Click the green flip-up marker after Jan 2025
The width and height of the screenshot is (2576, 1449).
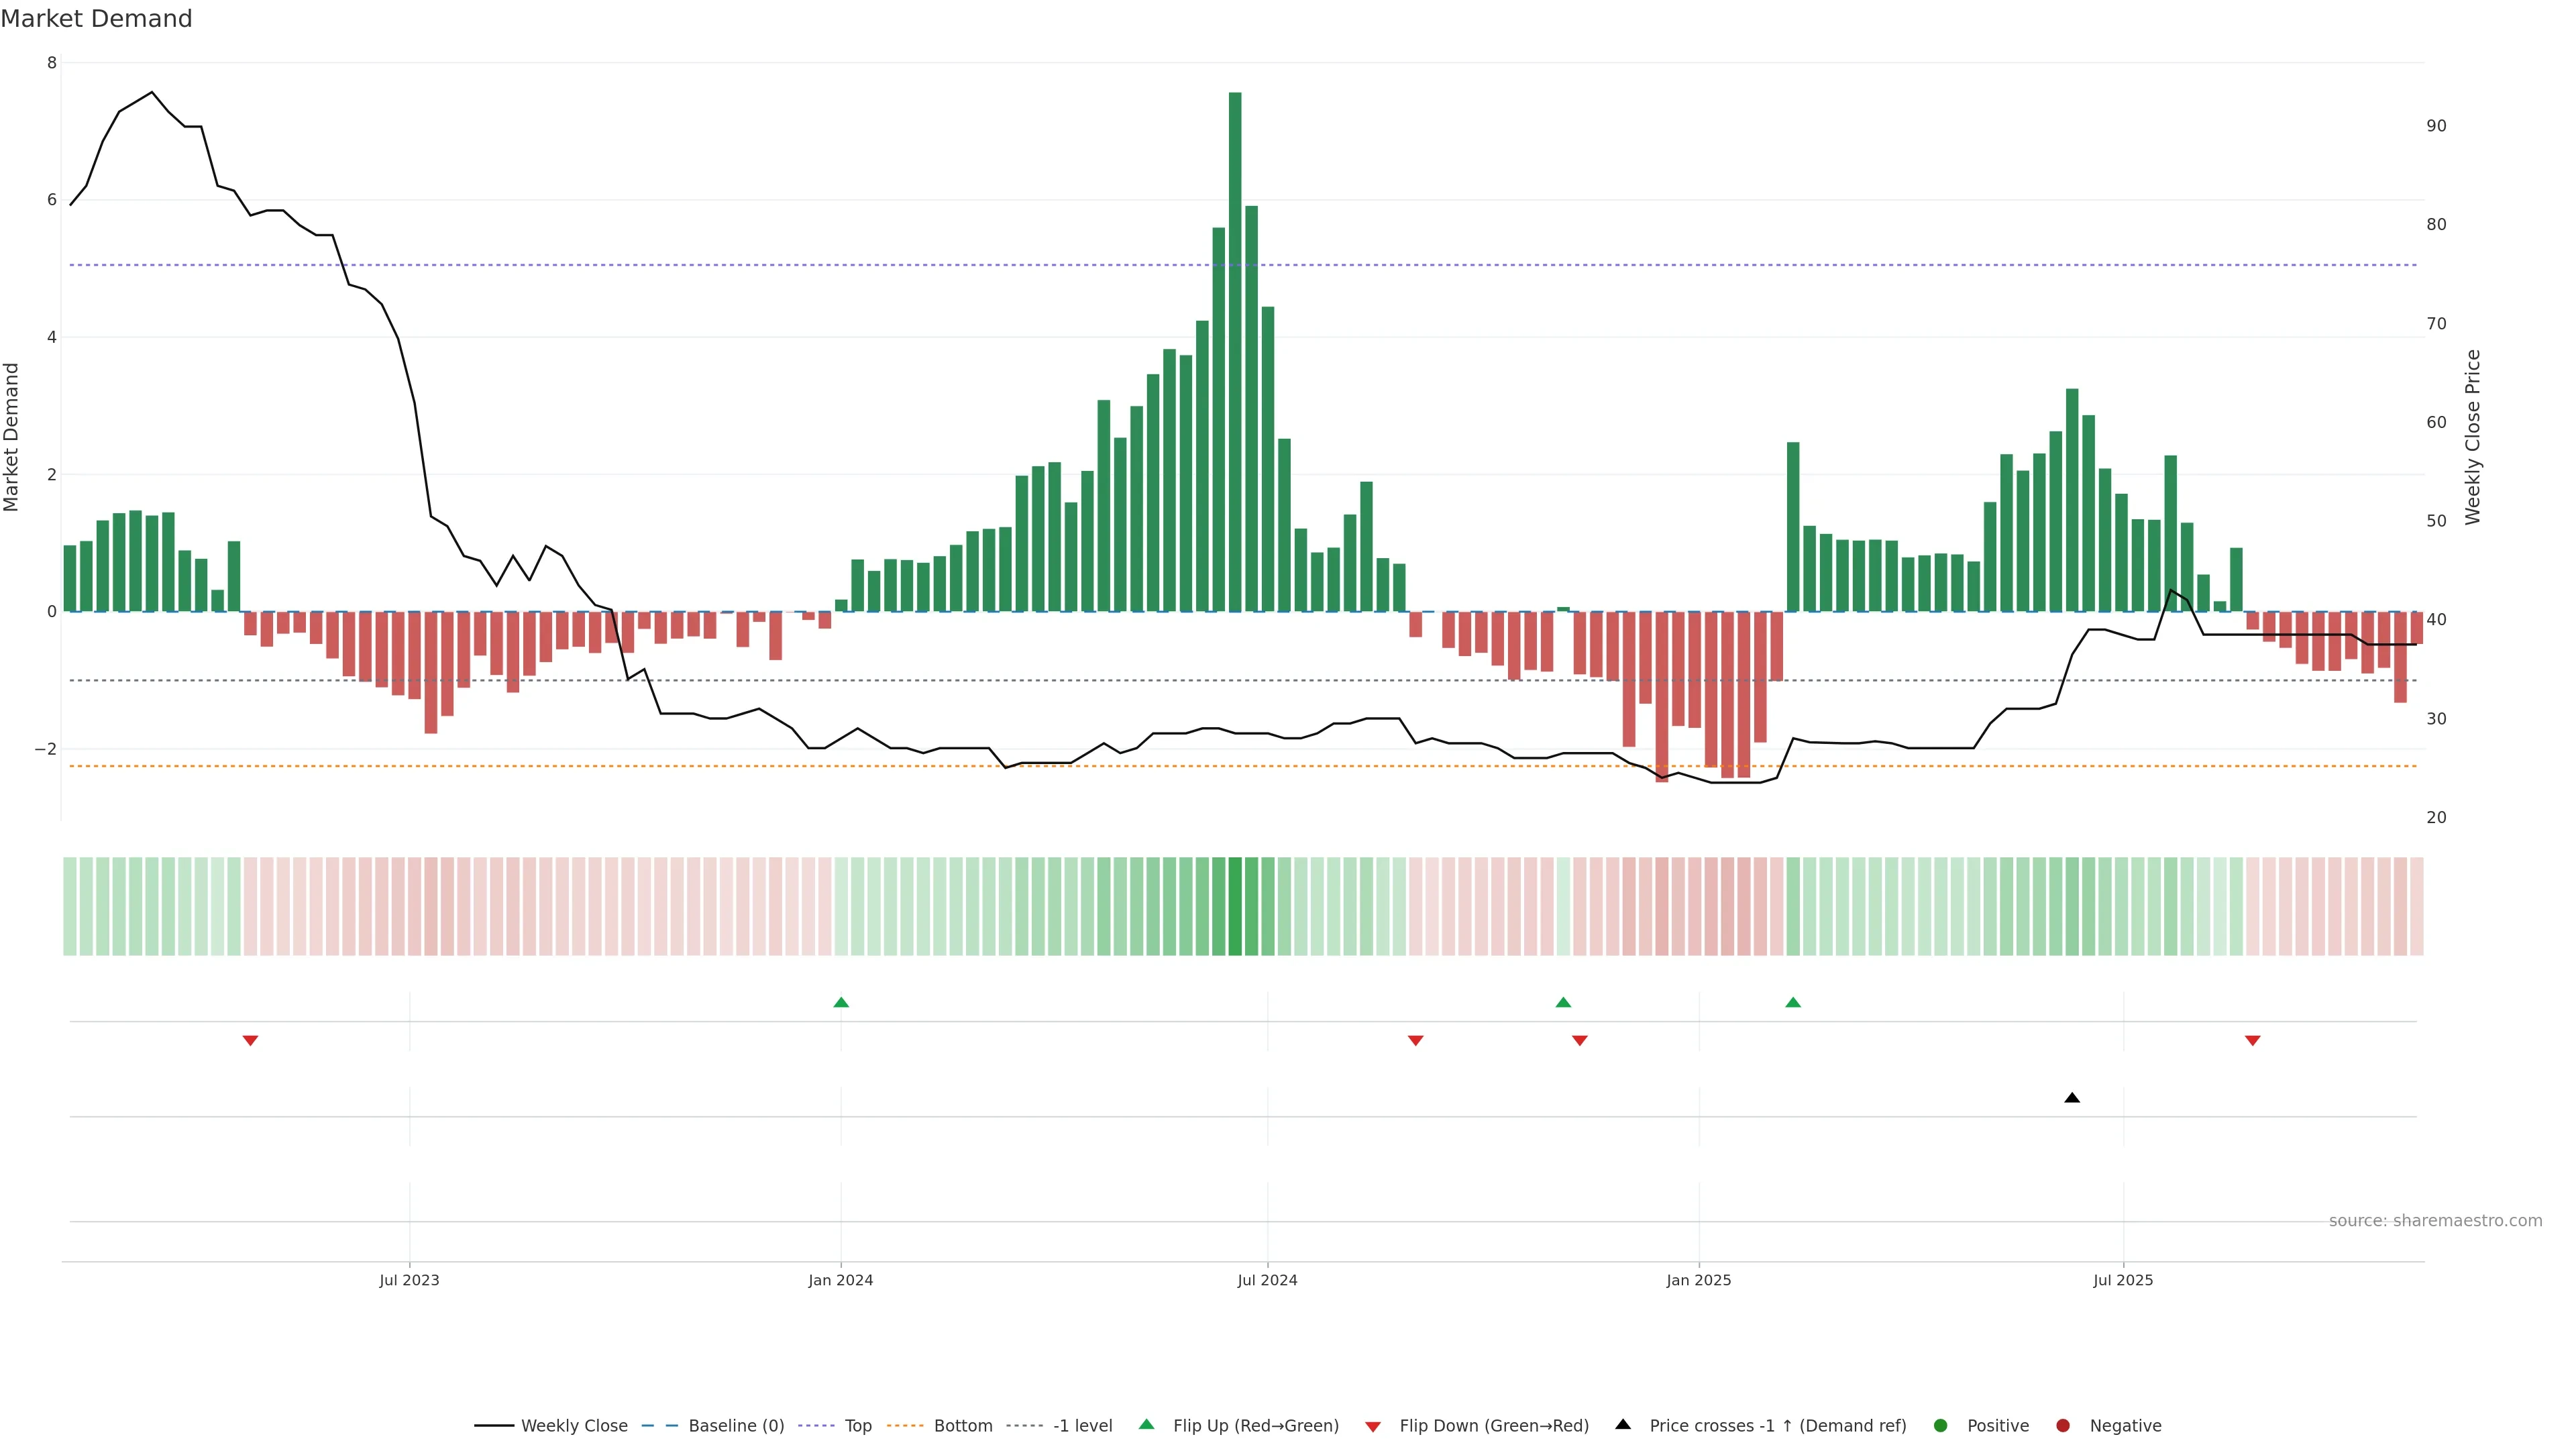coord(1793,1002)
